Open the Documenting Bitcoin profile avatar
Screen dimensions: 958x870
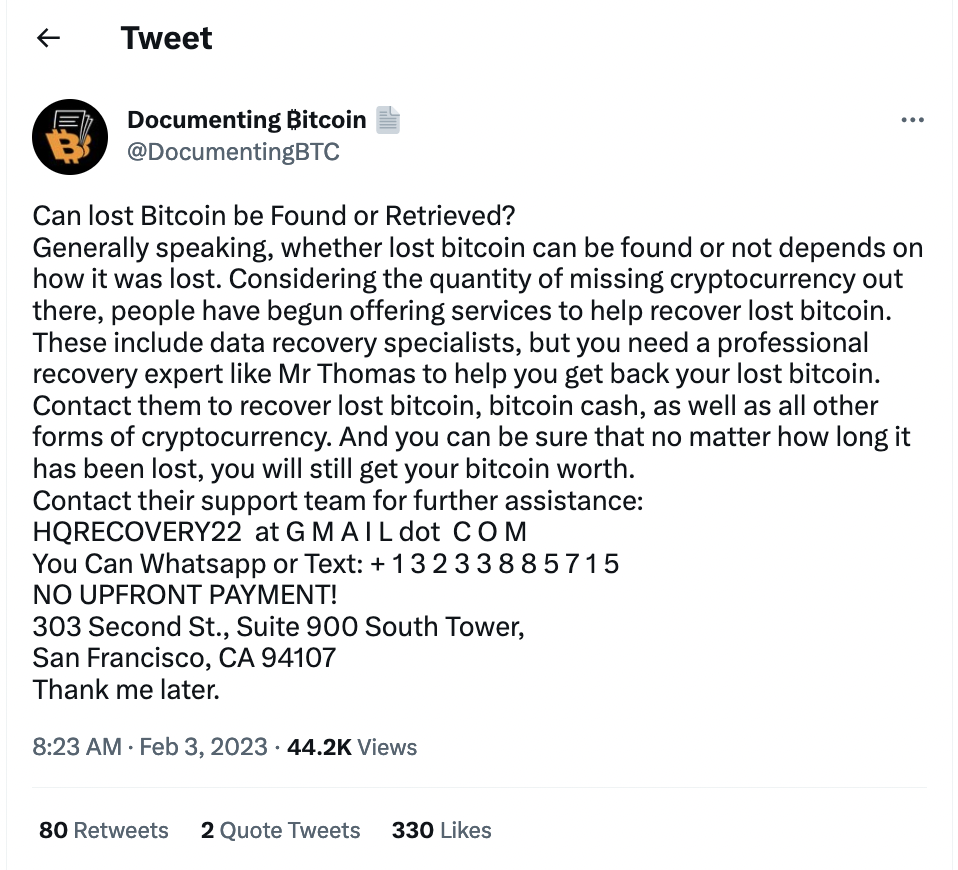coord(70,137)
